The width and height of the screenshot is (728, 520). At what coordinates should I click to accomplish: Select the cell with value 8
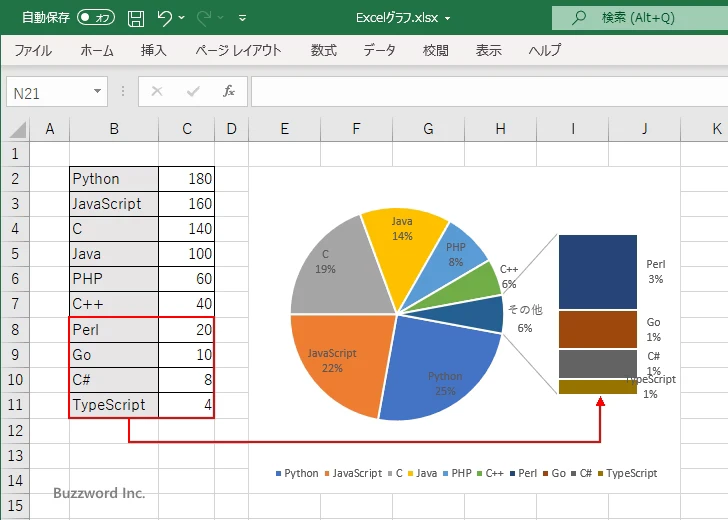[x=186, y=380]
